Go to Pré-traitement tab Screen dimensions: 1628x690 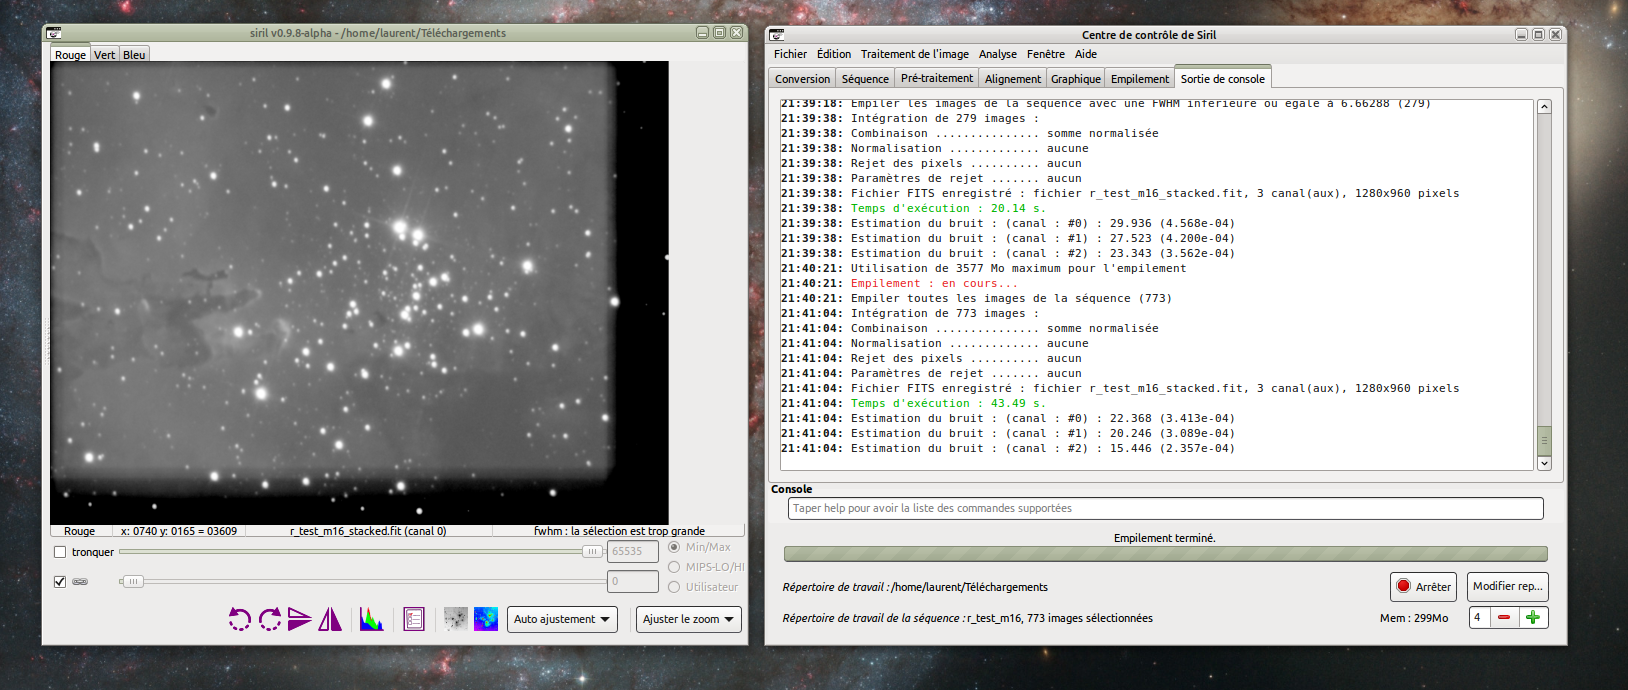[937, 78]
